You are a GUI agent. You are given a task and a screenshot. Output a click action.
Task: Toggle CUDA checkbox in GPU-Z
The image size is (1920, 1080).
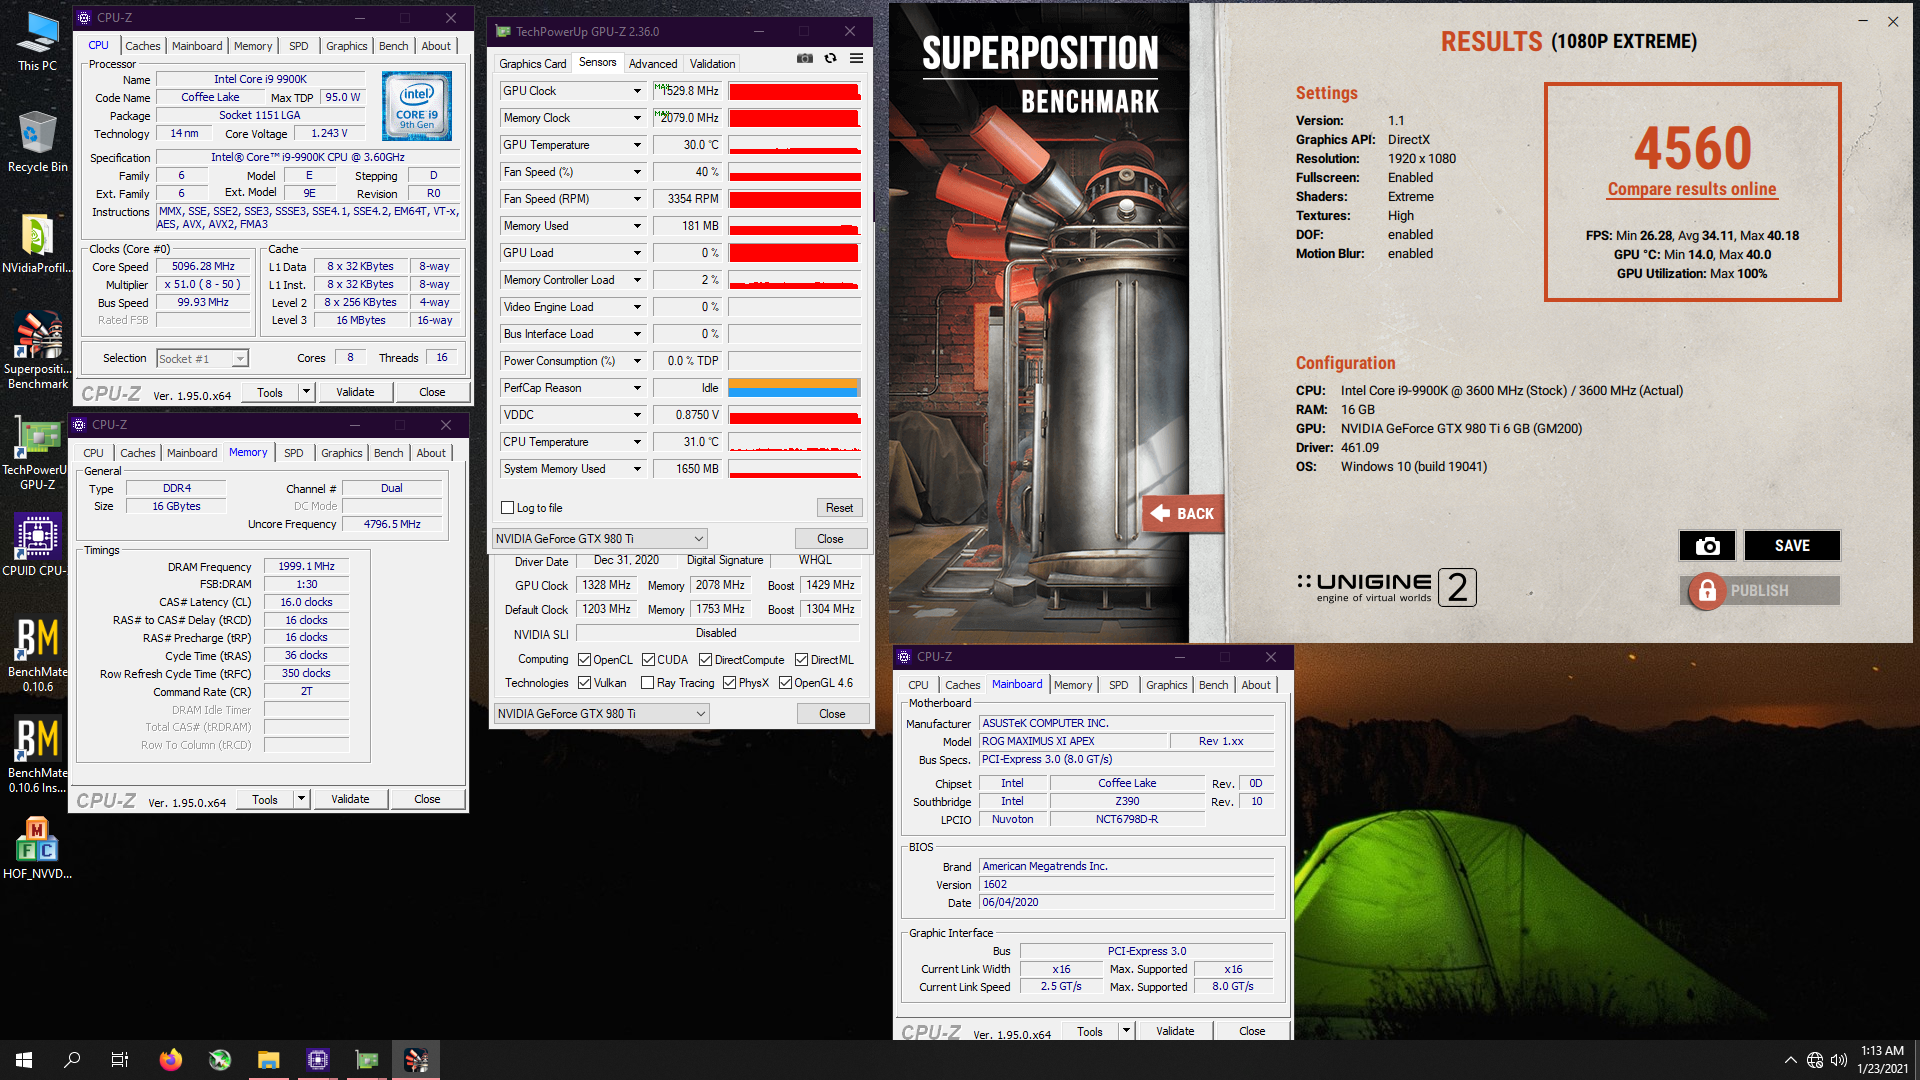[x=648, y=660]
